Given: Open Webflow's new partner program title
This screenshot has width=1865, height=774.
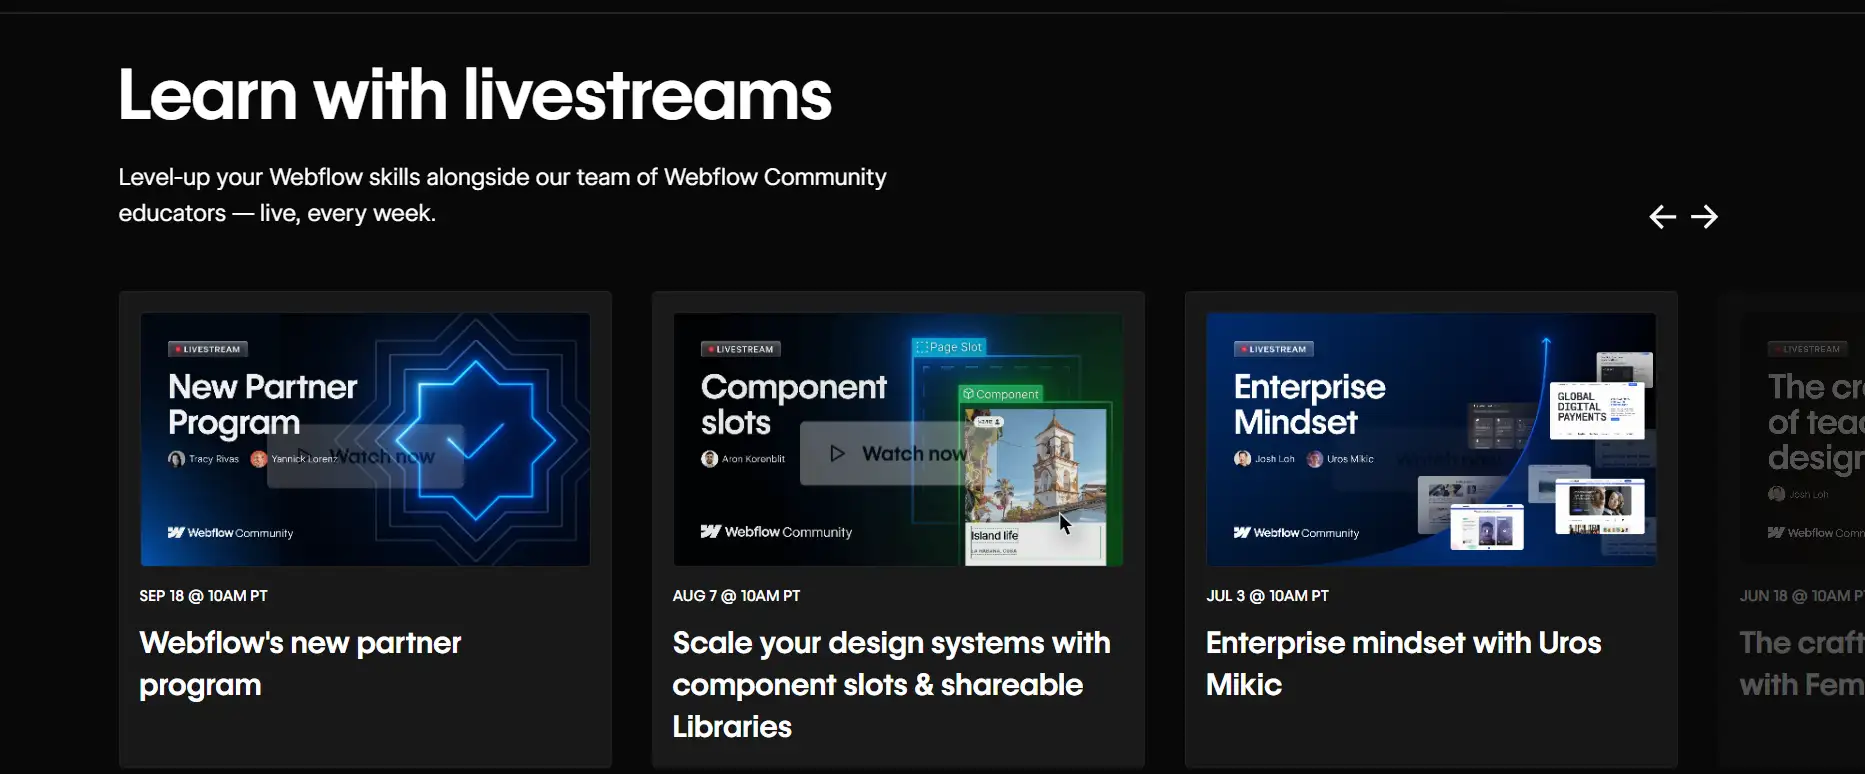Looking at the screenshot, I should click(x=300, y=663).
